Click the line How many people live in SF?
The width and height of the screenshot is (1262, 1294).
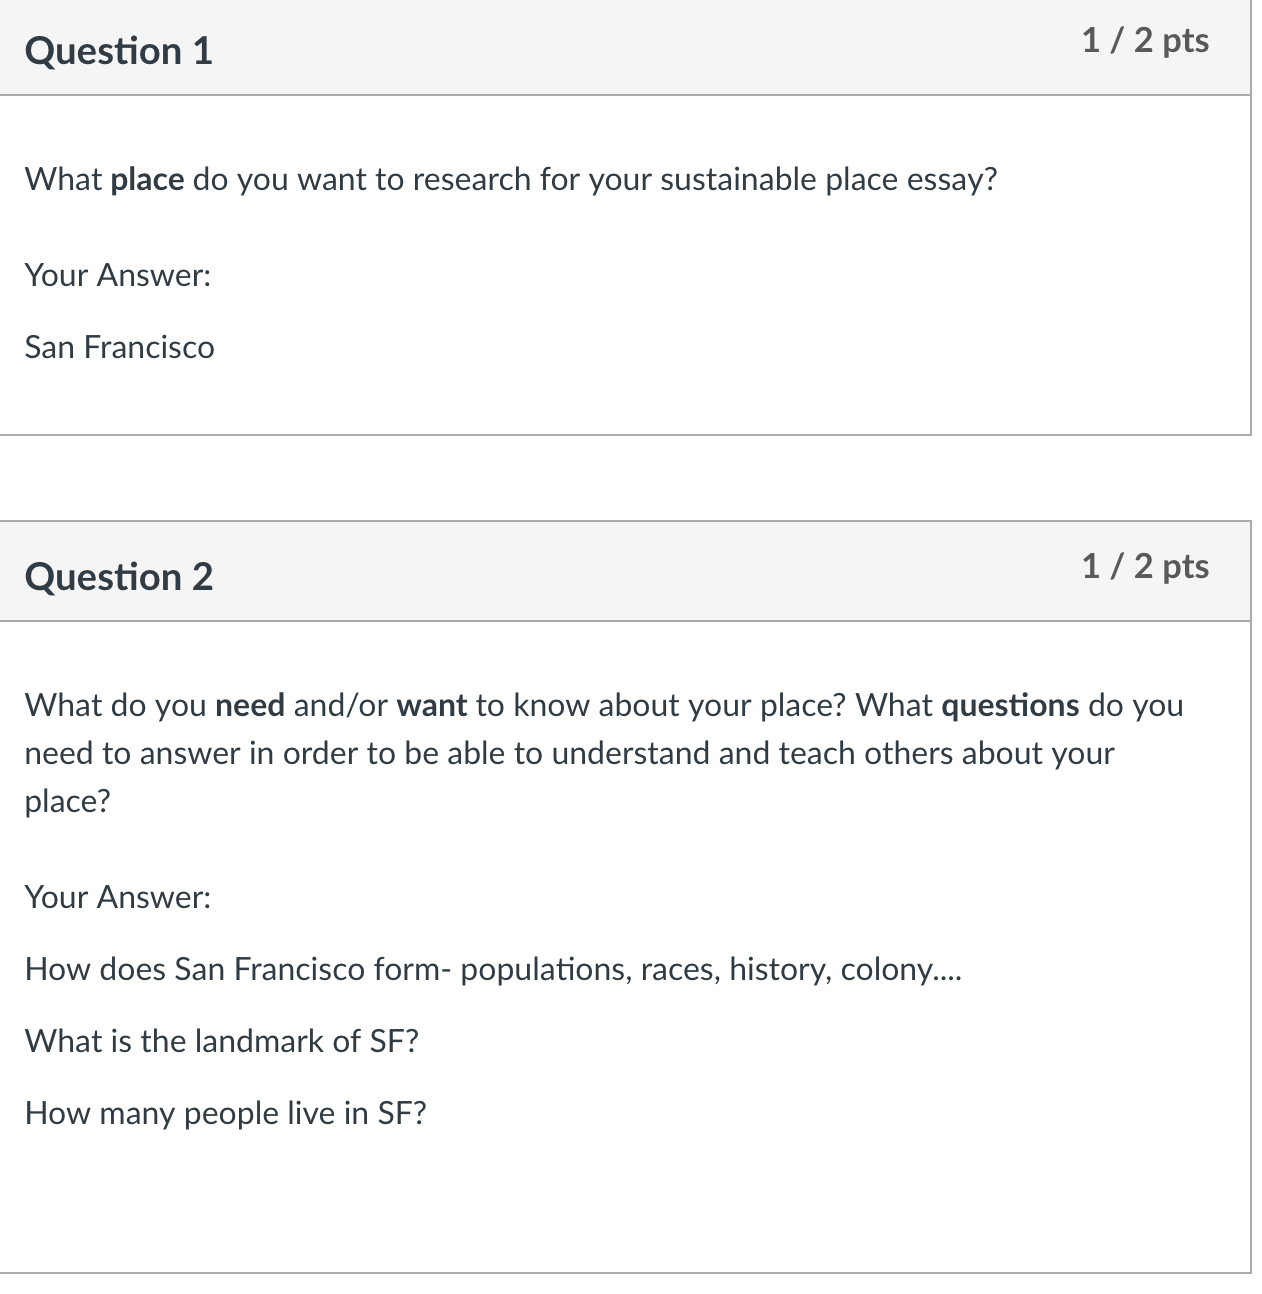(x=226, y=1113)
